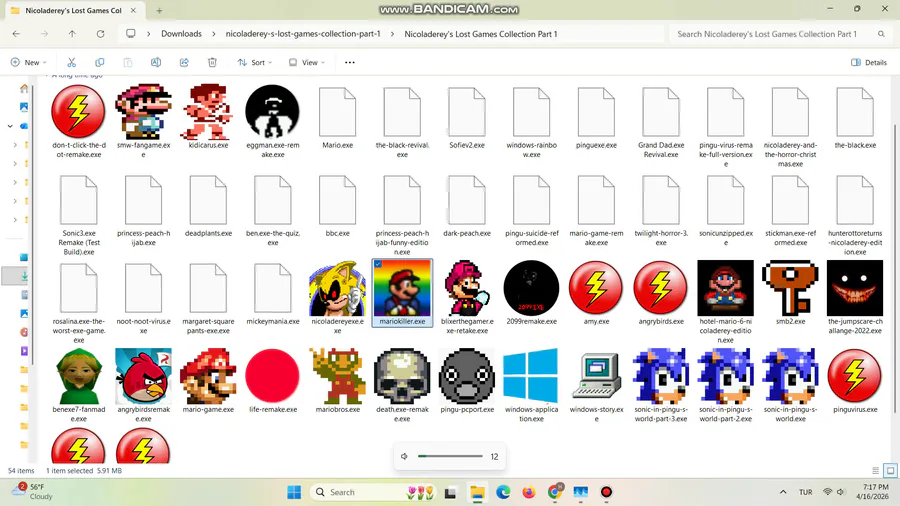Switch to large icons view in status bar
Viewport: 900px width, 506px height.
[x=890, y=470]
